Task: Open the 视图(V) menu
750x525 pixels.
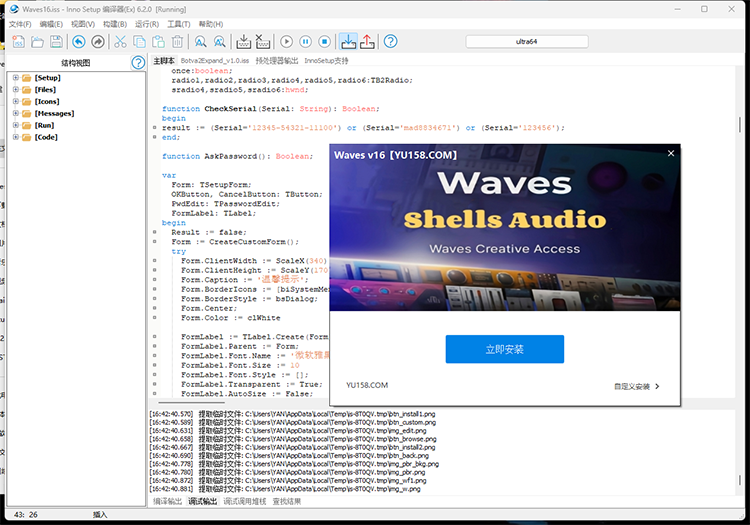Action: point(83,24)
